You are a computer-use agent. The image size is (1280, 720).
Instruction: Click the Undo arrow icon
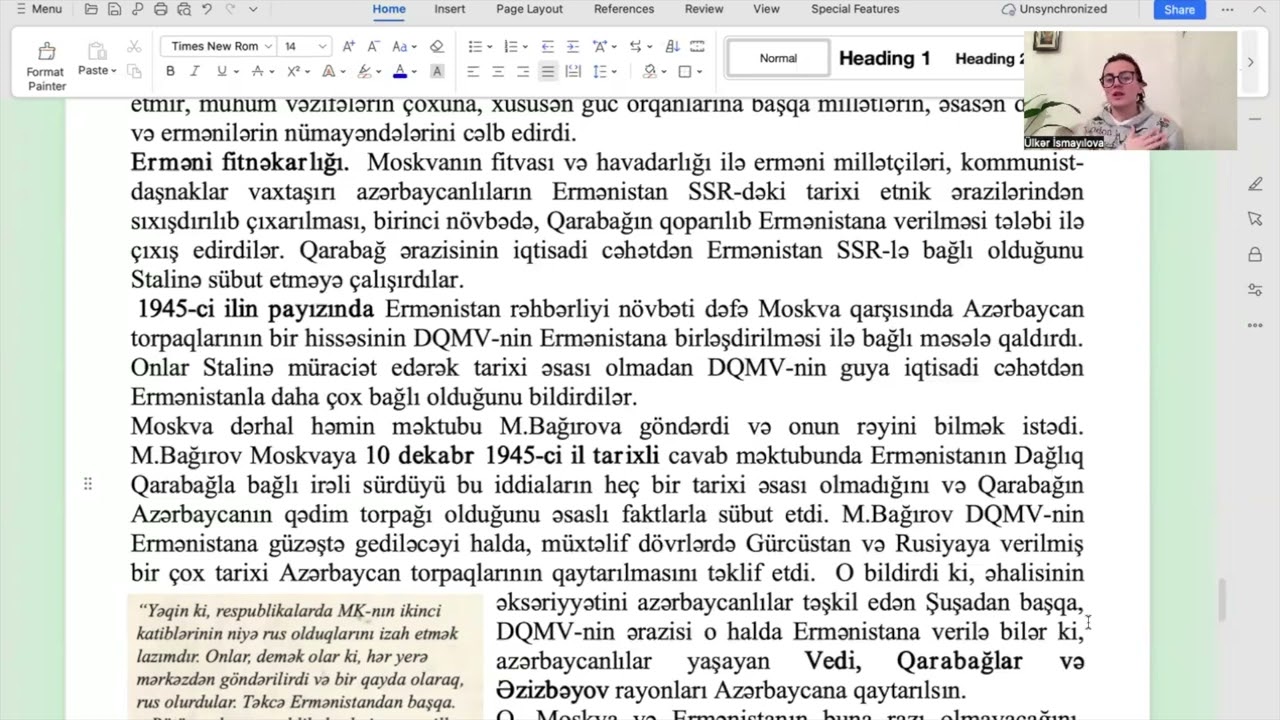tap(207, 9)
